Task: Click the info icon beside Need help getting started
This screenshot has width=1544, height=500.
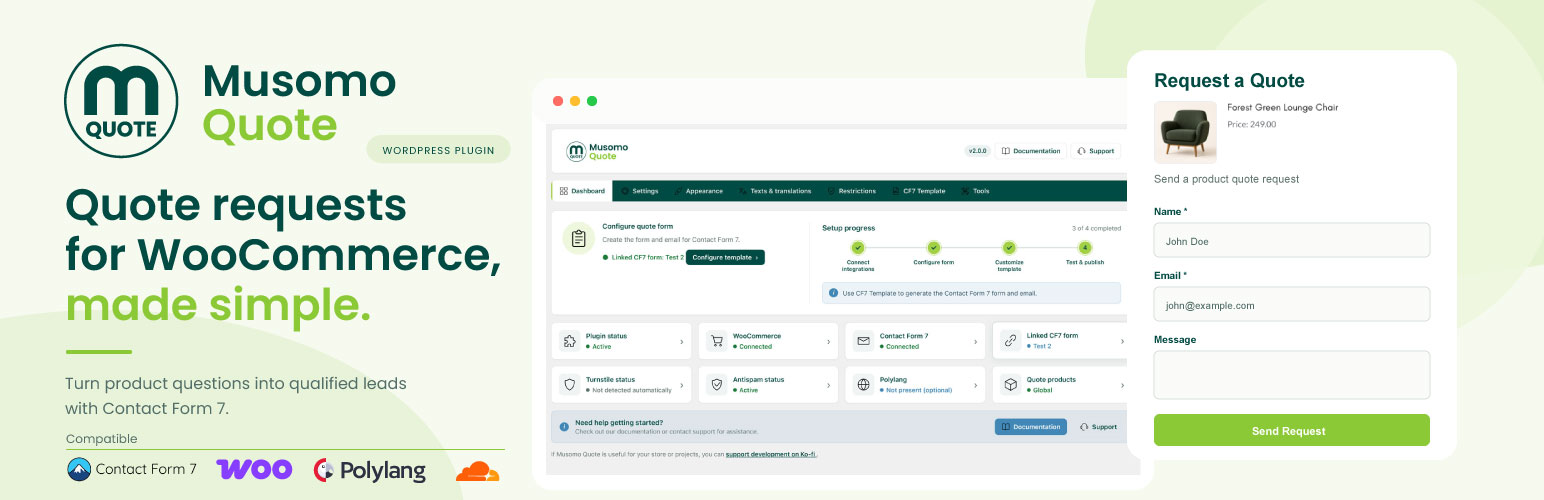Action: [564, 427]
